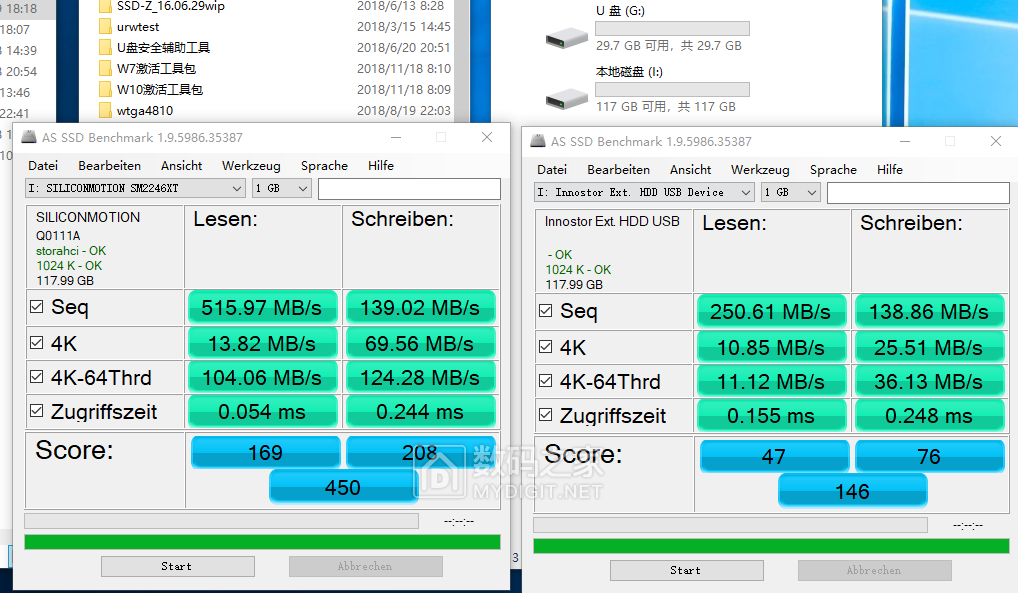Select the urwtest folder icon

tap(105, 27)
